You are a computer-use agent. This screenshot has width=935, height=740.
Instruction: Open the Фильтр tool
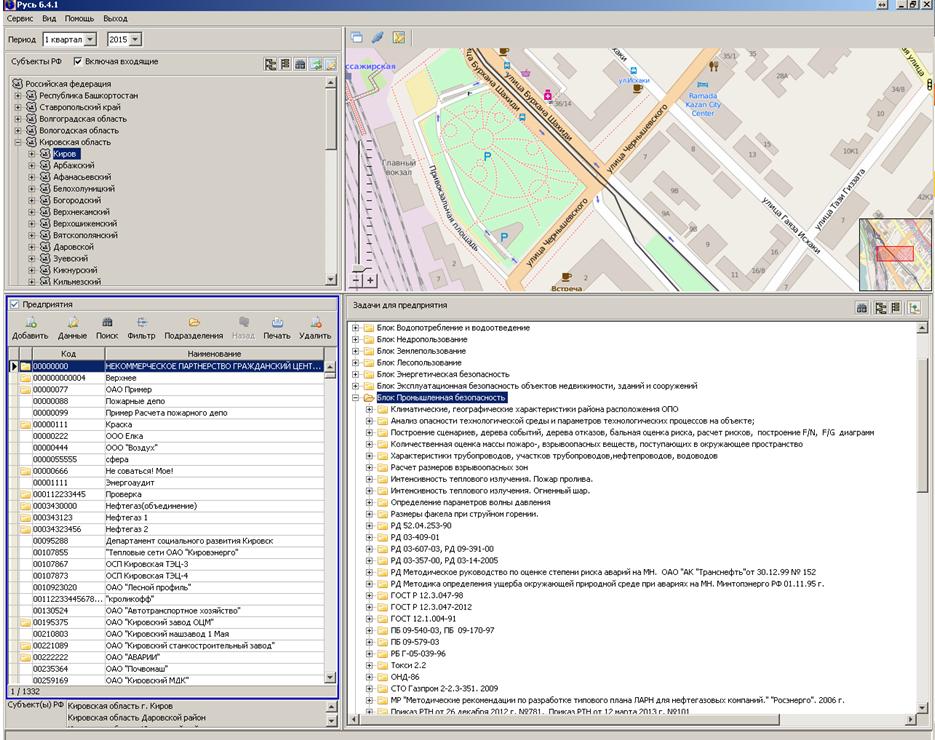[x=142, y=323]
